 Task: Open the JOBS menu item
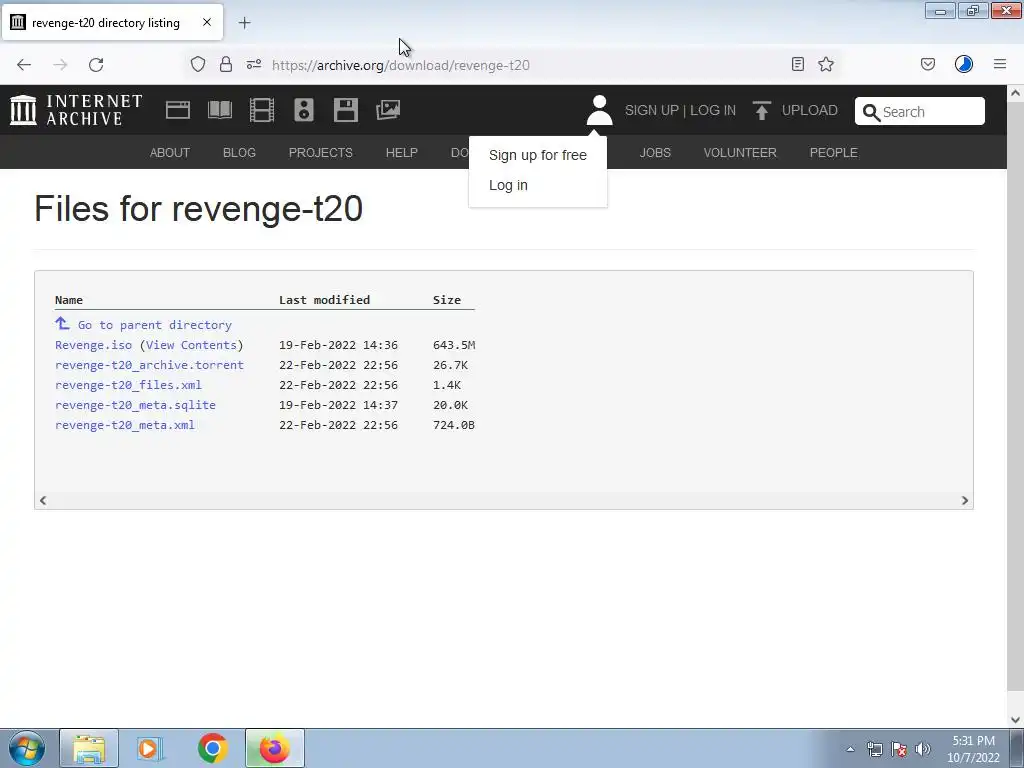(x=655, y=152)
